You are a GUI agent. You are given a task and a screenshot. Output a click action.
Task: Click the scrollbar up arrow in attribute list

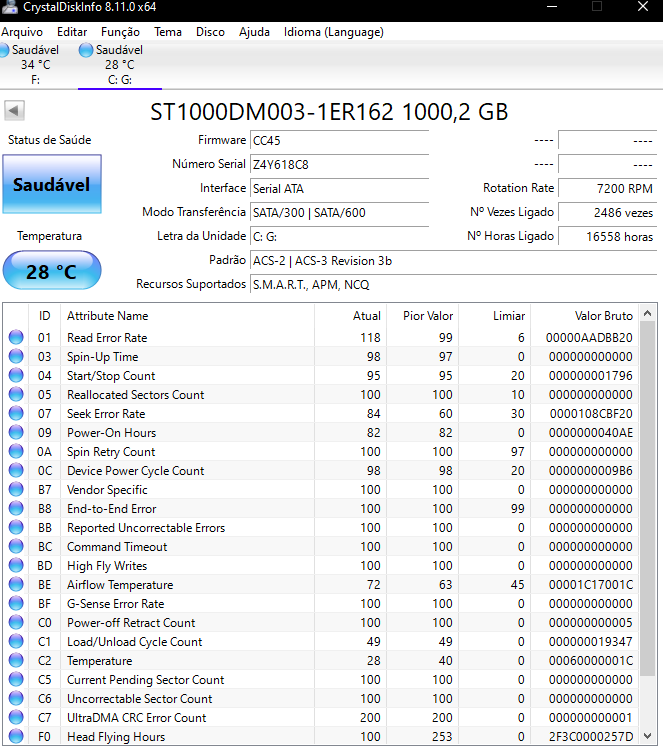click(x=648, y=313)
